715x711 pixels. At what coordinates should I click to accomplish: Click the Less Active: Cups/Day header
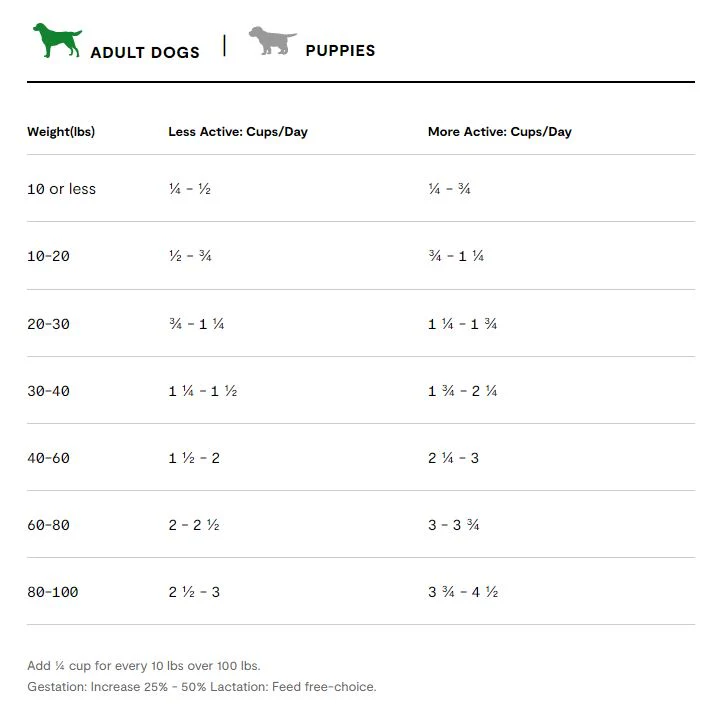click(238, 132)
